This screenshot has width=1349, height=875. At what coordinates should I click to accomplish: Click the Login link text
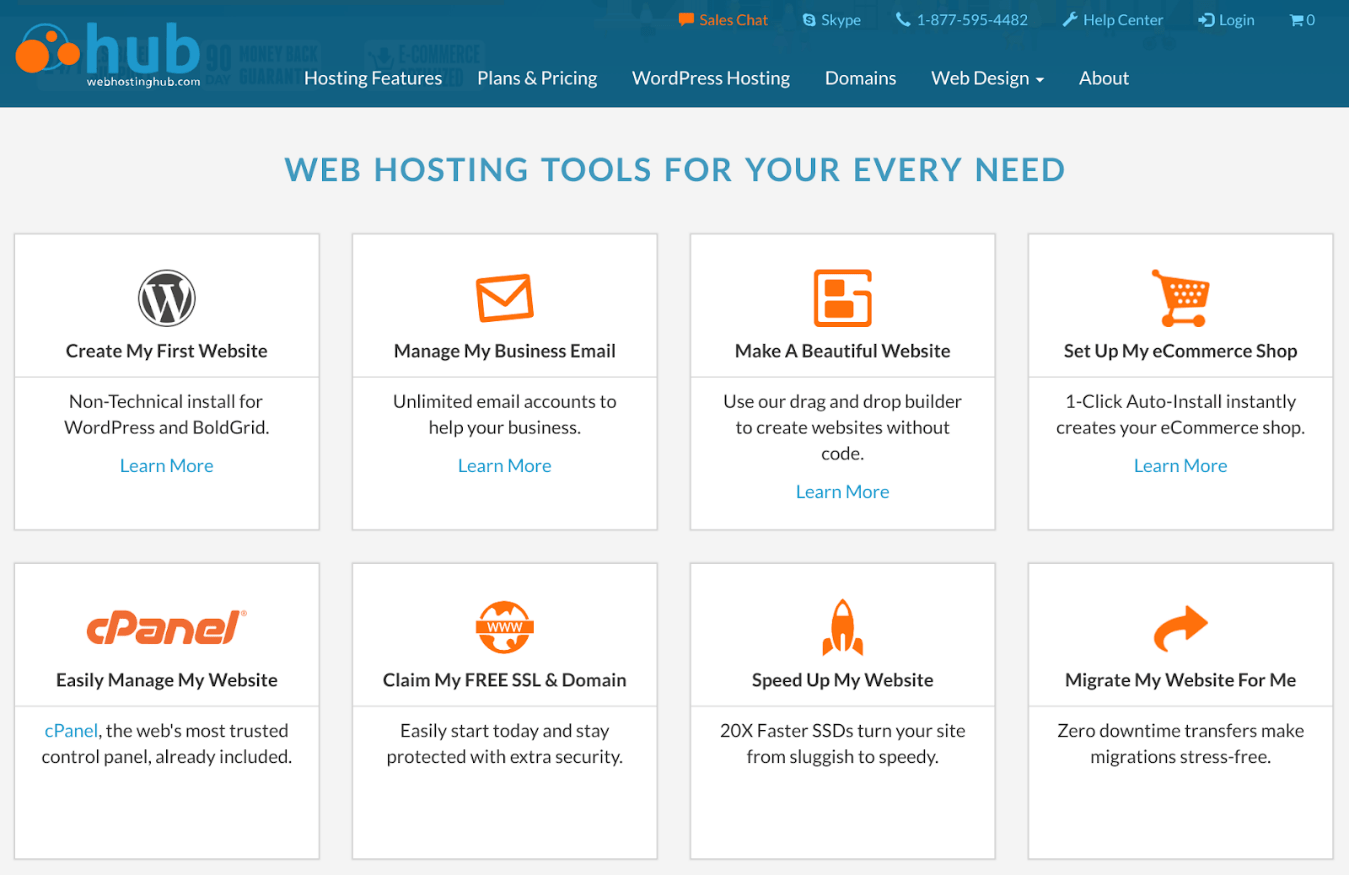1237,20
